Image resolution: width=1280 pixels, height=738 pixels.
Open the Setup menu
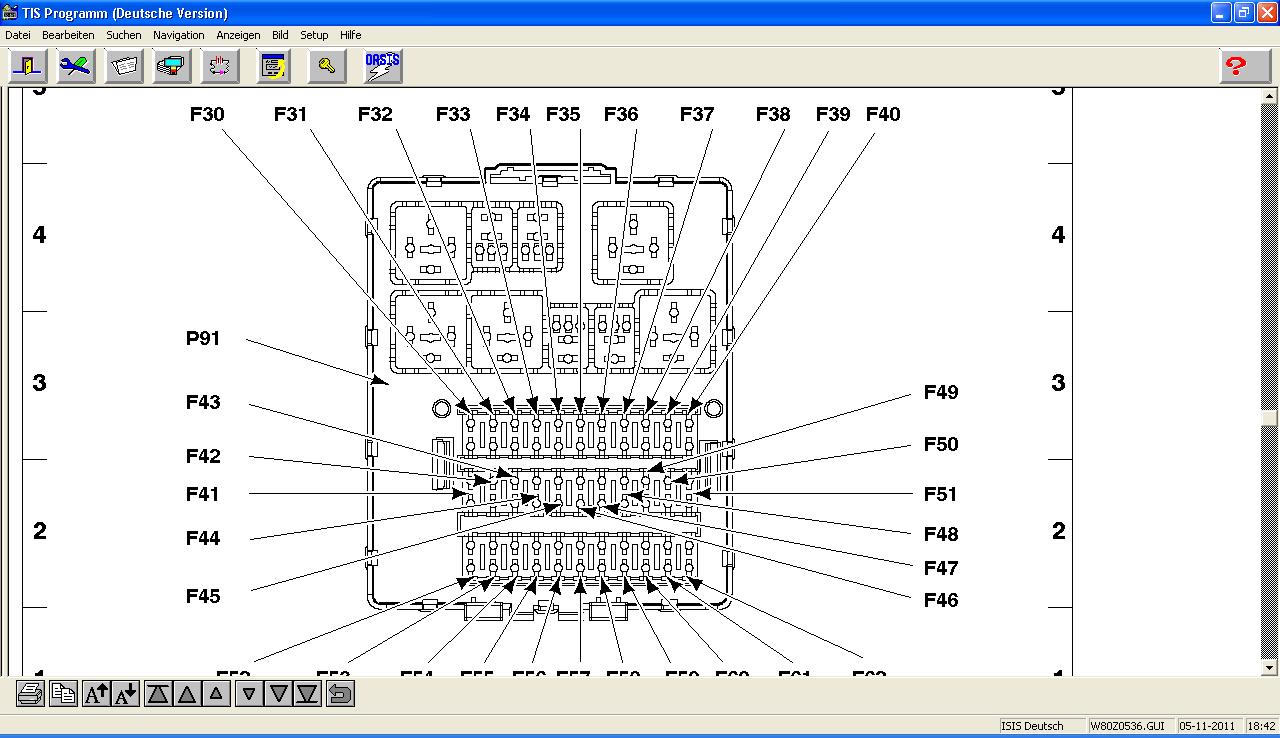314,35
